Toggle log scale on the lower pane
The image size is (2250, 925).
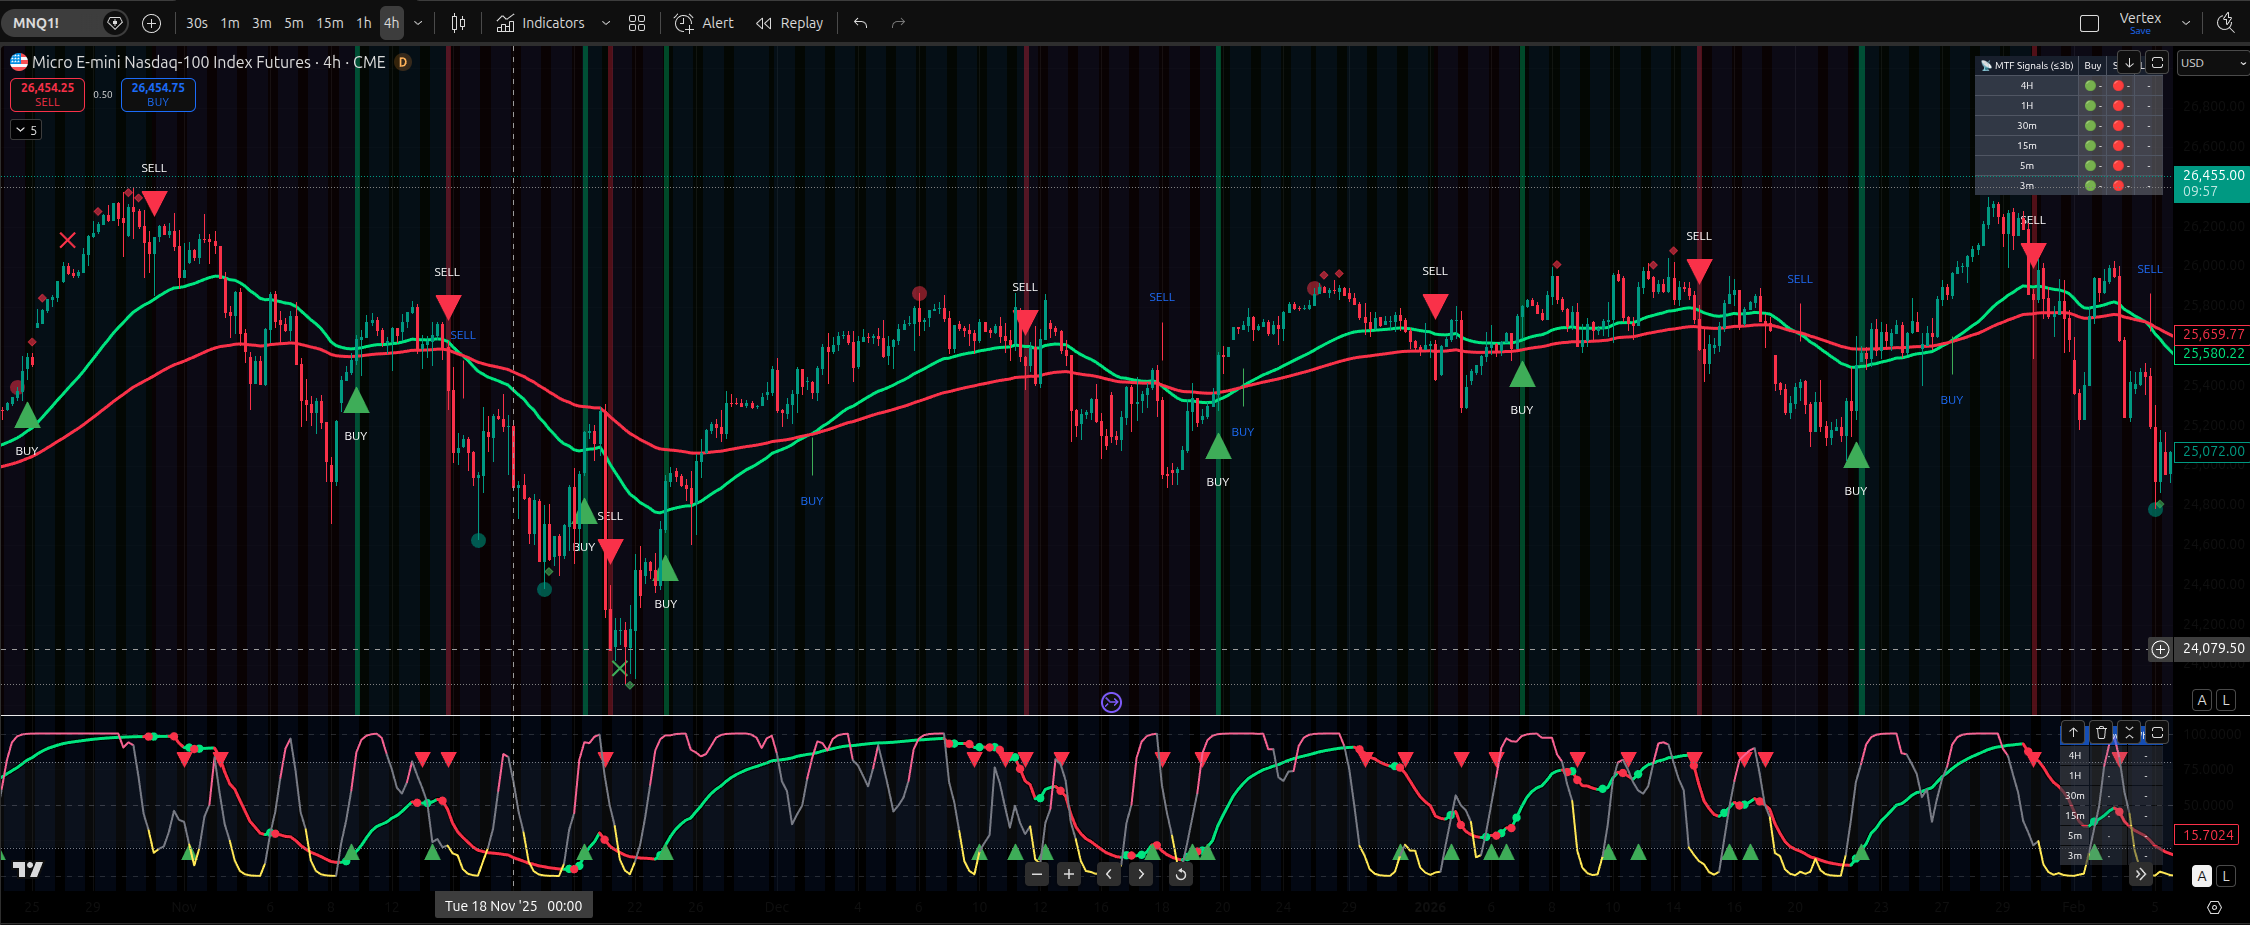pos(2226,876)
